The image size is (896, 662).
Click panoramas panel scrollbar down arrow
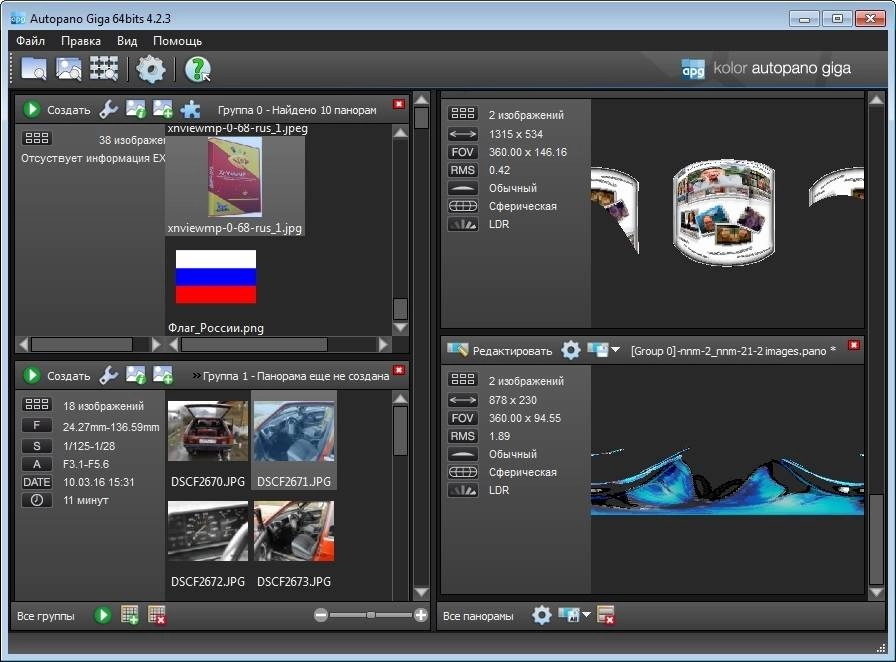click(877, 592)
